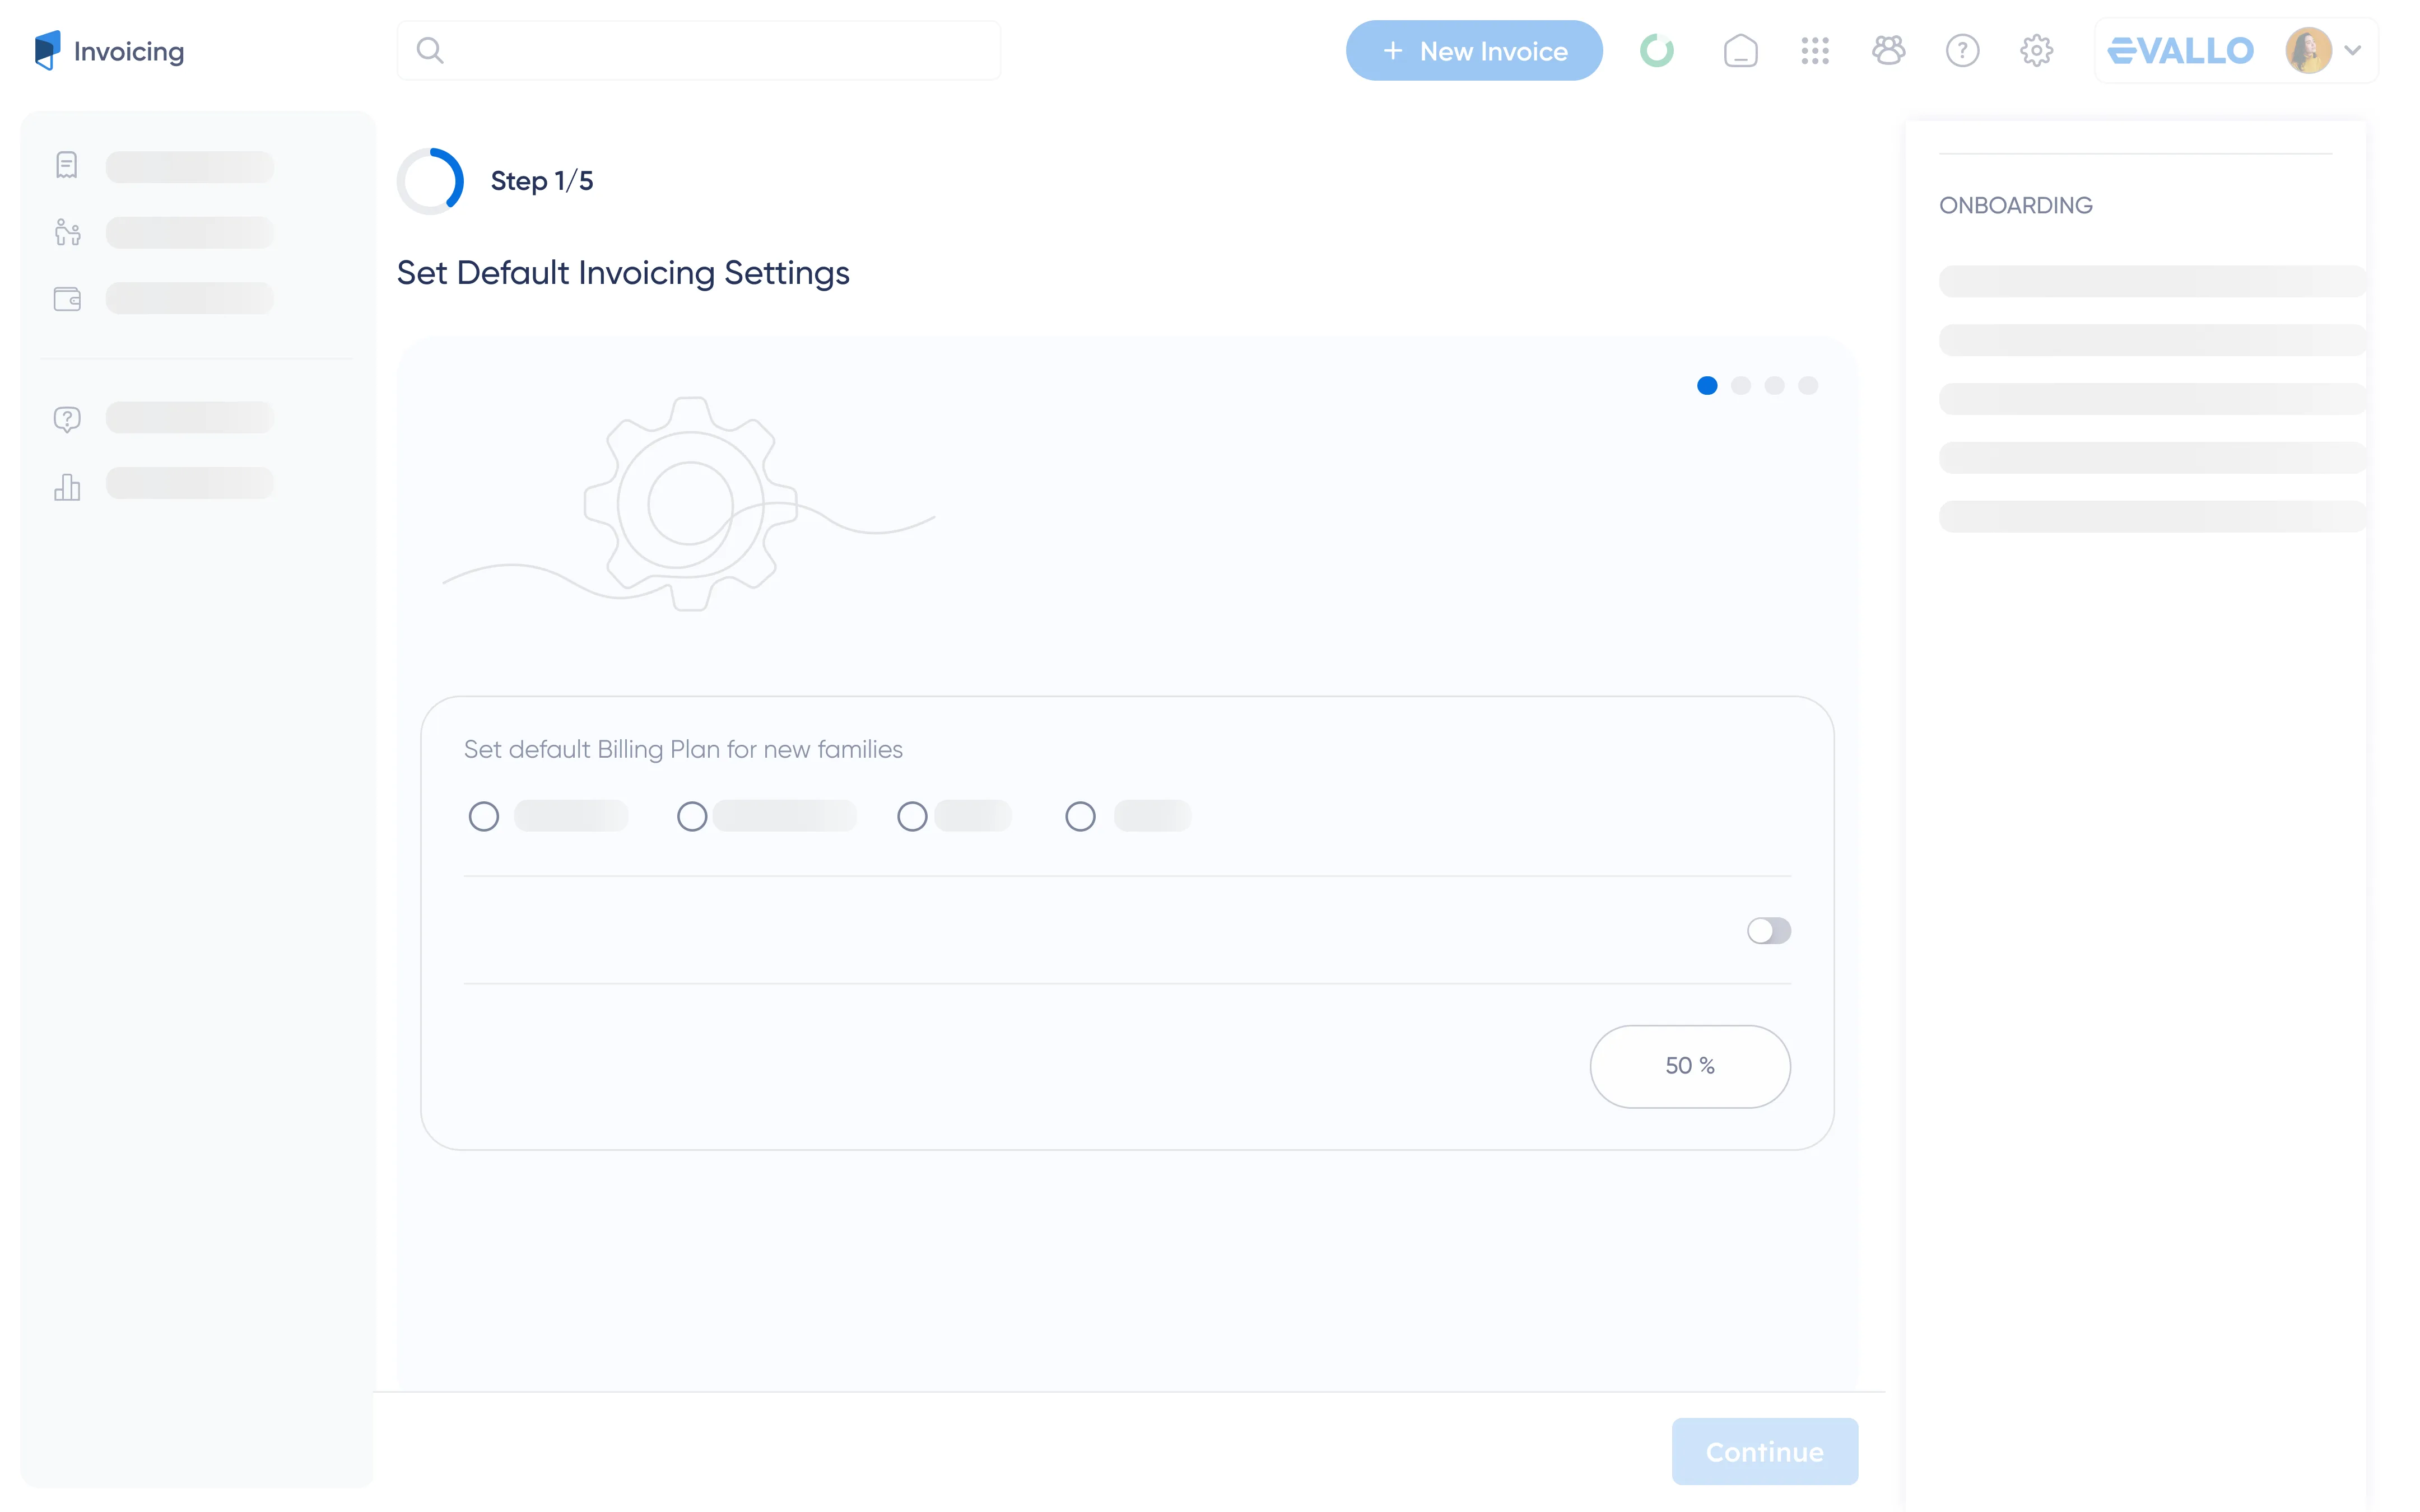Go to fourth carousel pagination dot
Viewport: 2420px width, 1512px height.
(1808, 386)
